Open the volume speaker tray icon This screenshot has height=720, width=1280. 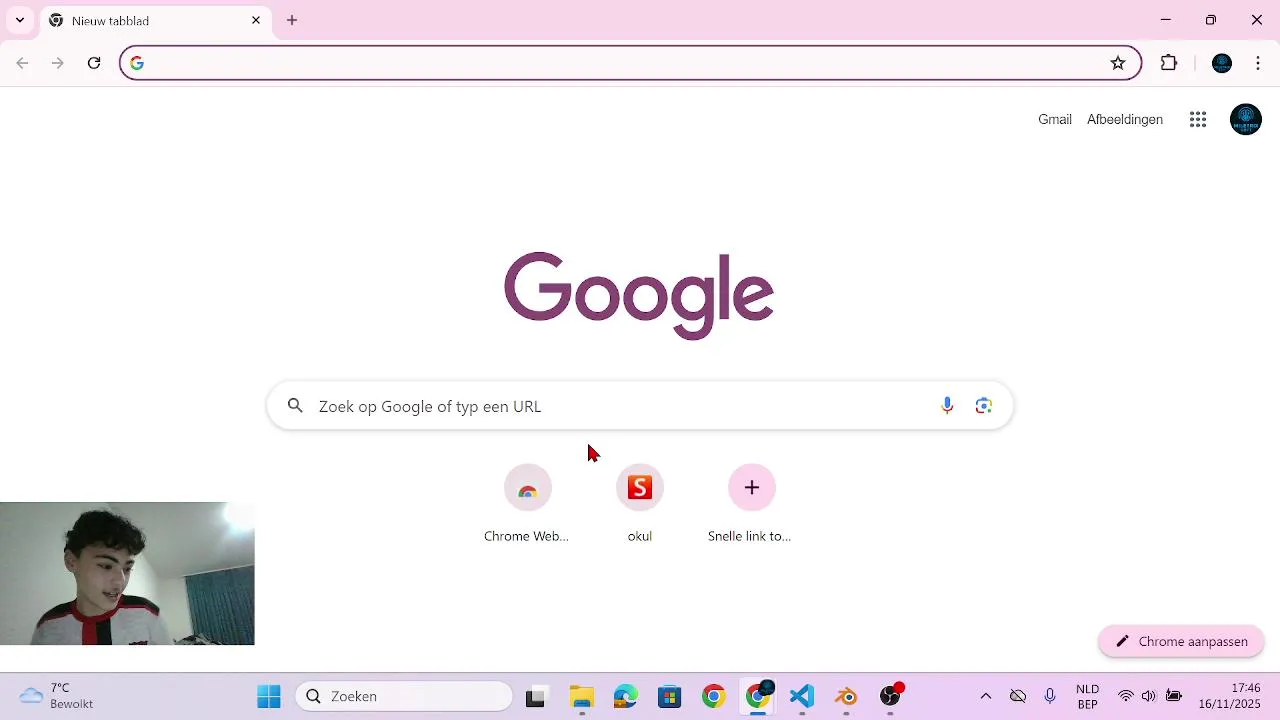pyautogui.click(x=1149, y=696)
